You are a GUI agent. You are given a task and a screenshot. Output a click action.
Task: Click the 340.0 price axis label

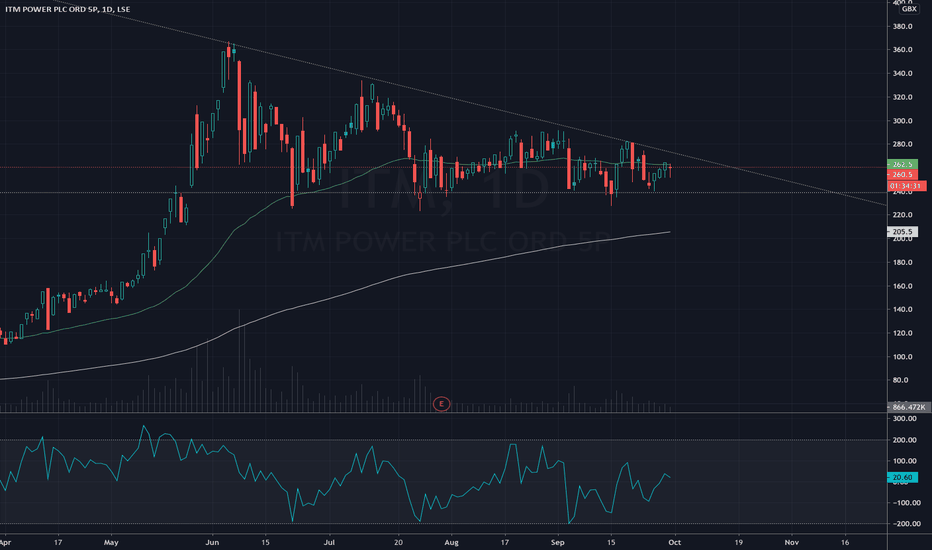pos(902,74)
